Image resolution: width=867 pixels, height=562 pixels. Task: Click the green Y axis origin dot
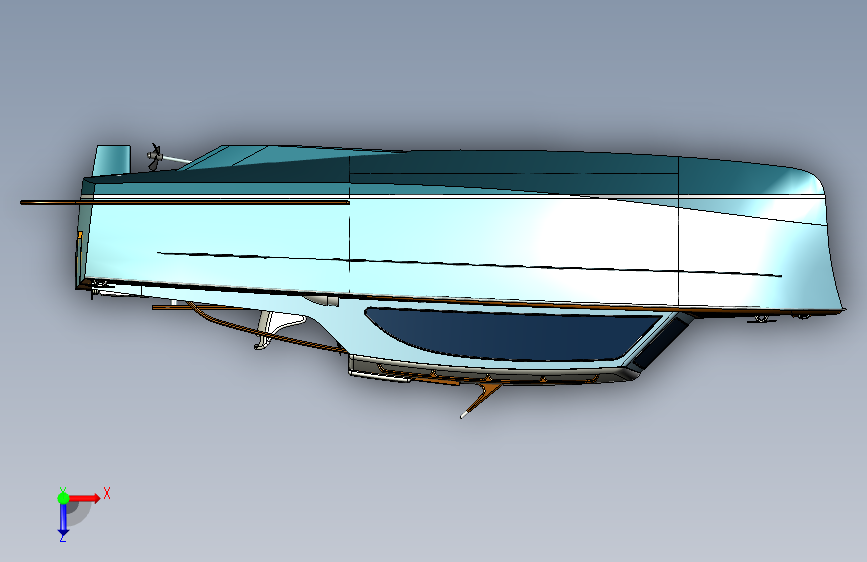pos(63,498)
